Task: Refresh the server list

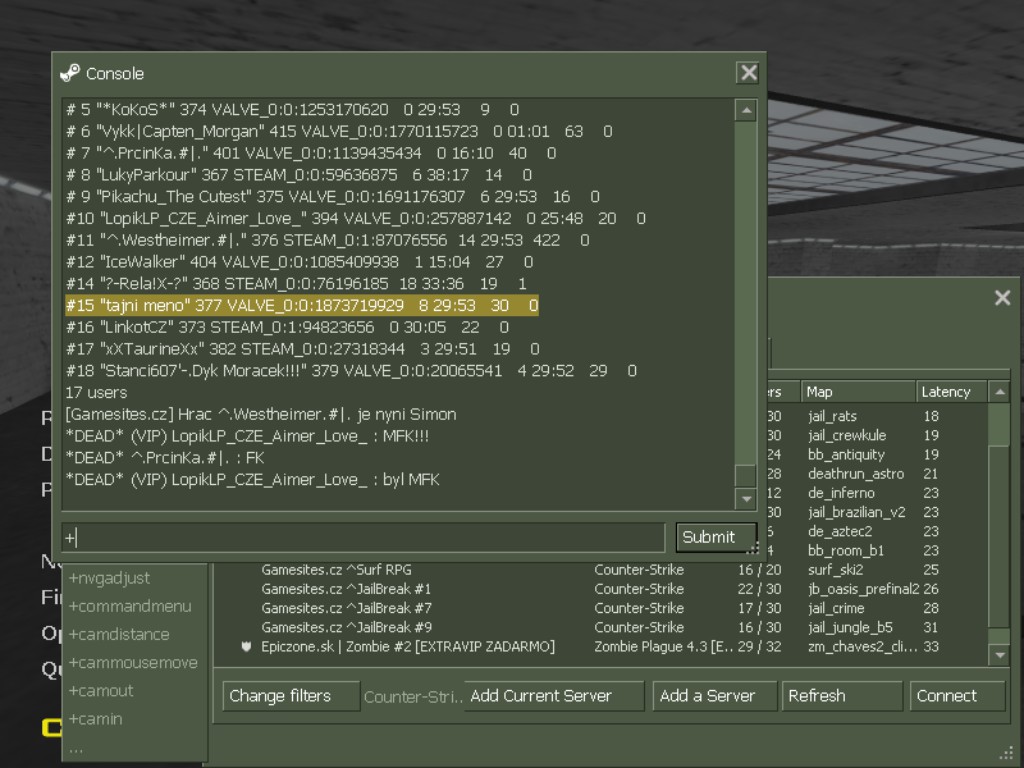Action: click(x=842, y=696)
